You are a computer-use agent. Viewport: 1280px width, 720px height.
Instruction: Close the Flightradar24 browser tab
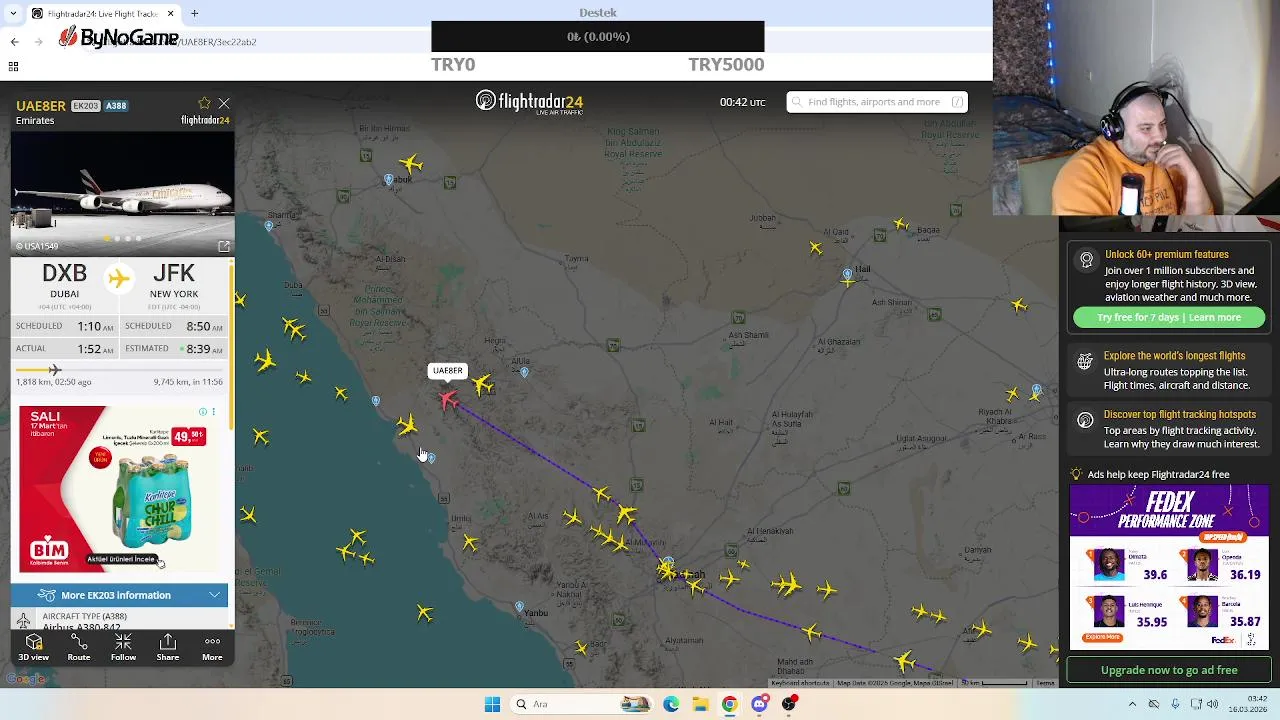click(x=170, y=13)
